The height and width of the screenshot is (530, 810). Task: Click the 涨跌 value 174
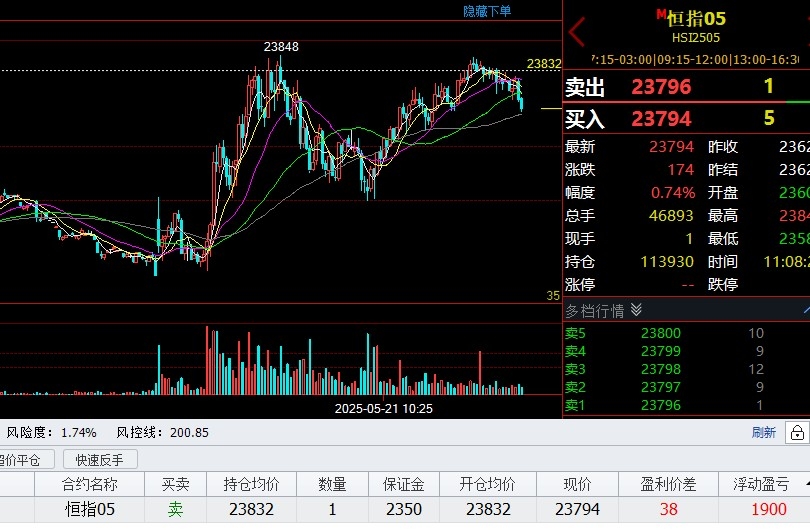681,169
